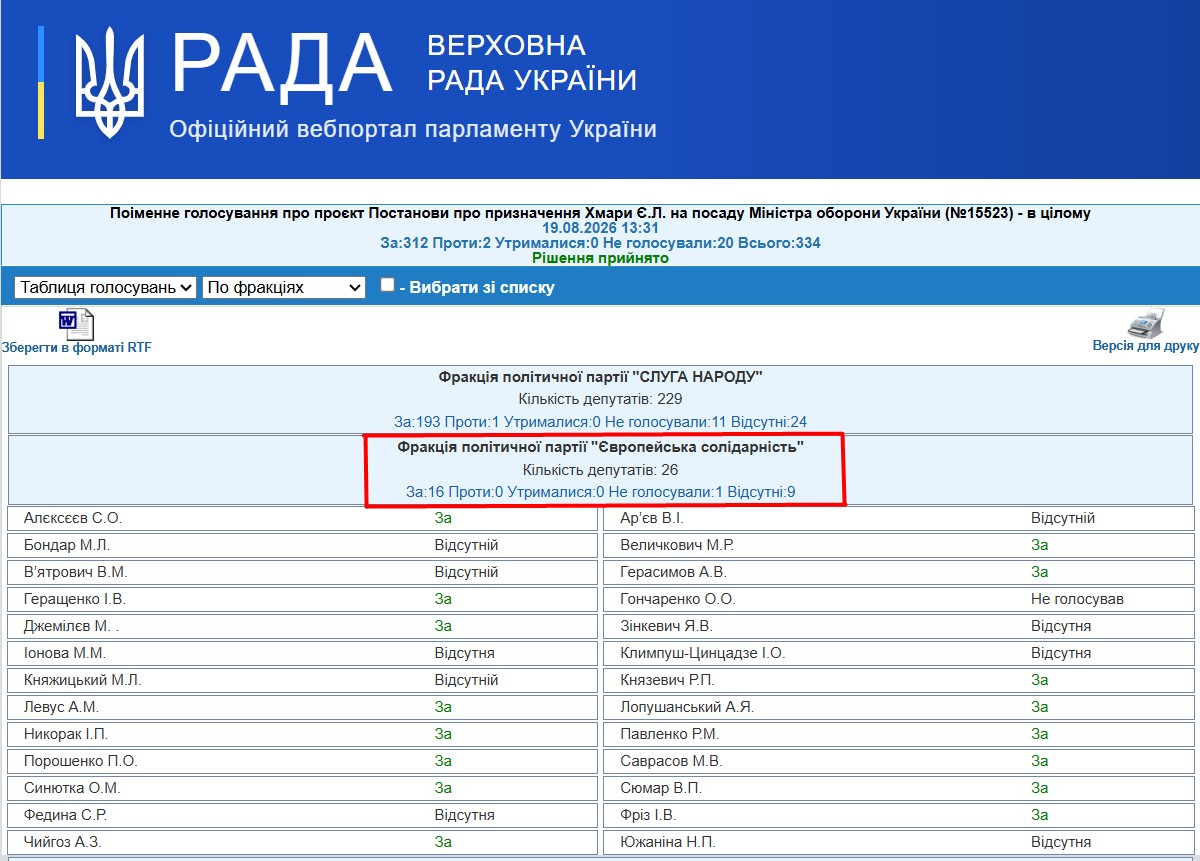The width and height of the screenshot is (1200, 861).
Task: Check the Вибрати зі списку checkbox
Action: click(x=387, y=285)
